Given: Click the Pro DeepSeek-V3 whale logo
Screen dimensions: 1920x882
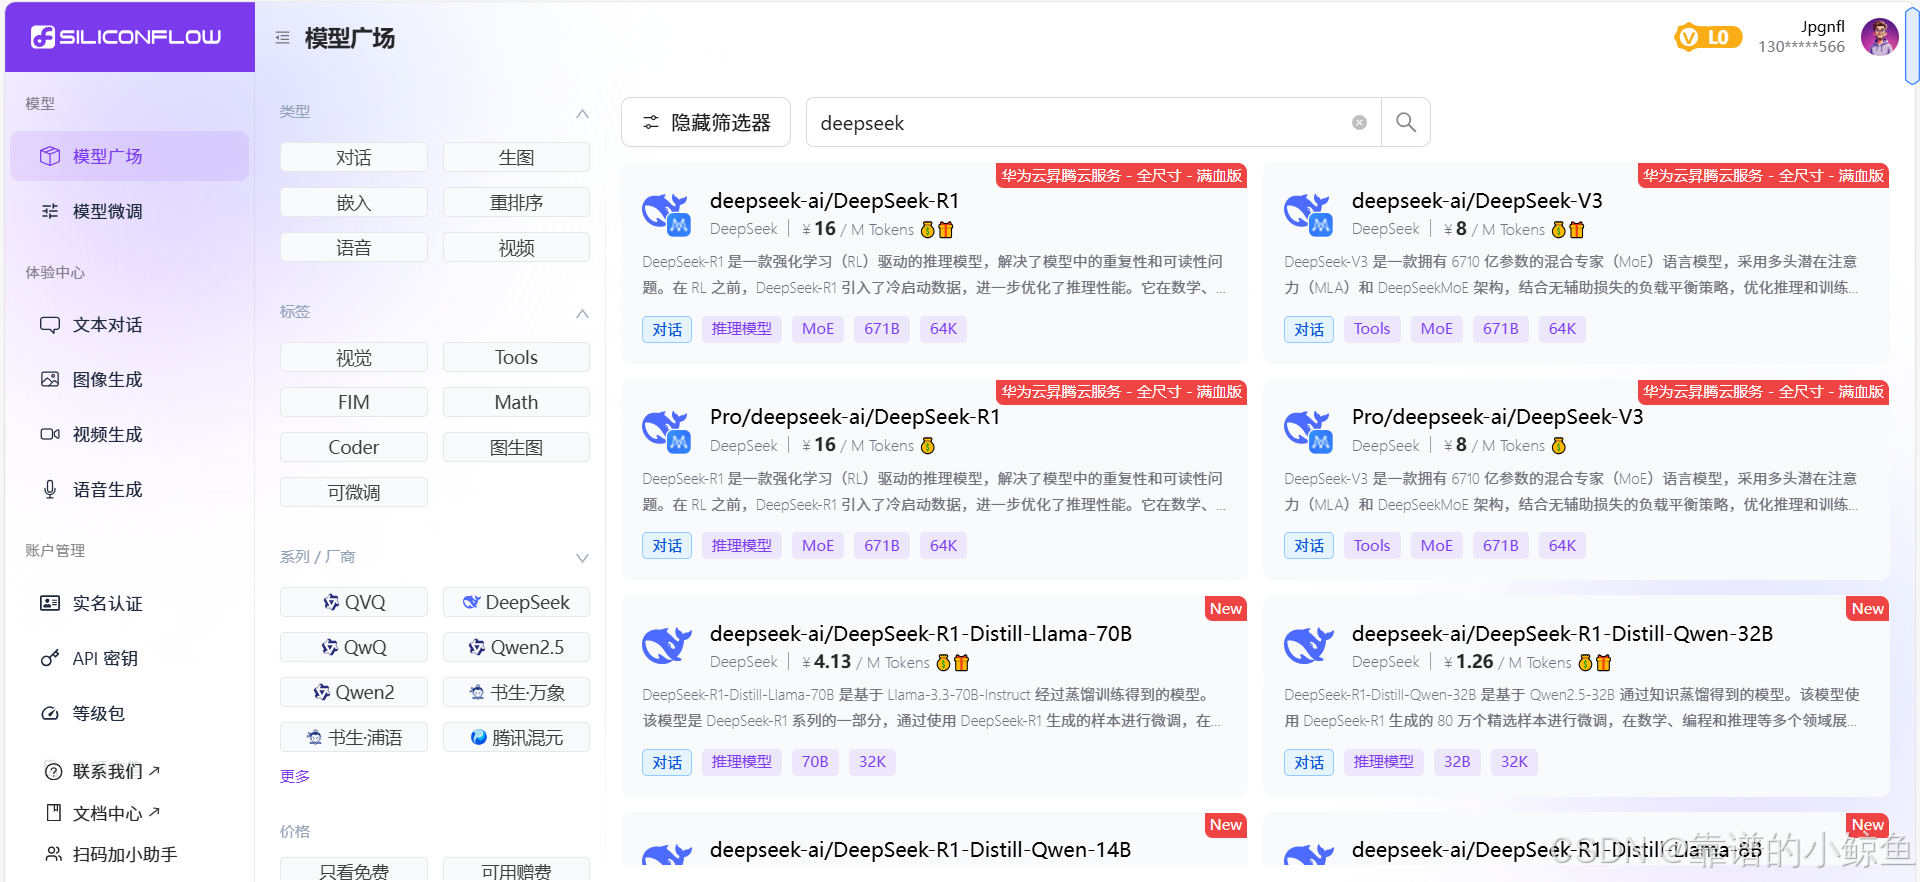Looking at the screenshot, I should pyautogui.click(x=1308, y=430).
